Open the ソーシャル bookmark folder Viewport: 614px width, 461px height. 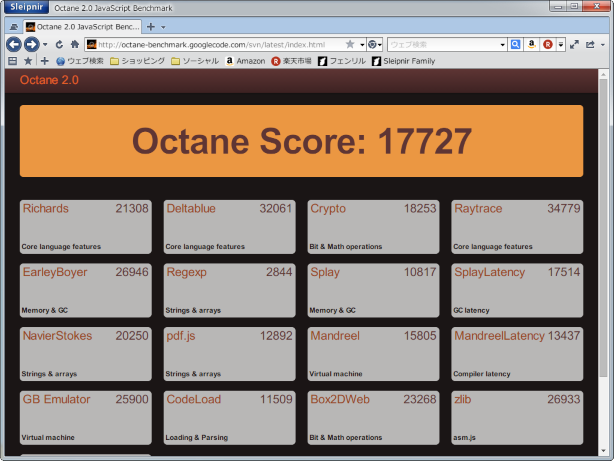(x=195, y=61)
